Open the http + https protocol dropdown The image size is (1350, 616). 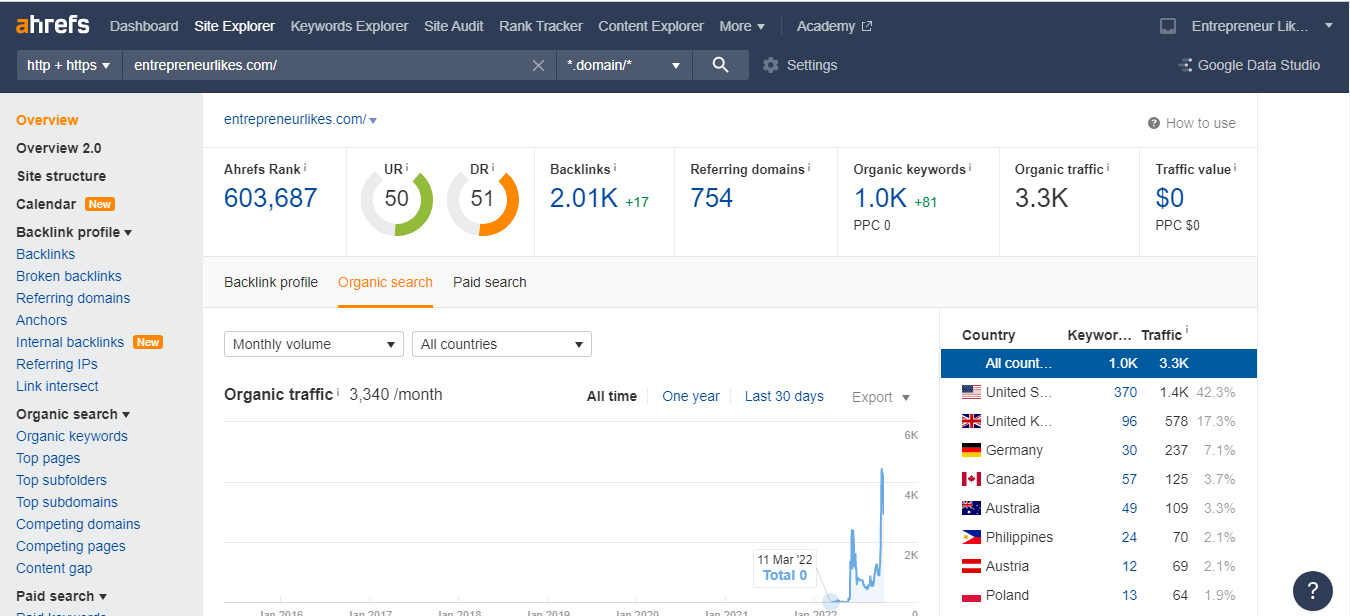coord(68,65)
